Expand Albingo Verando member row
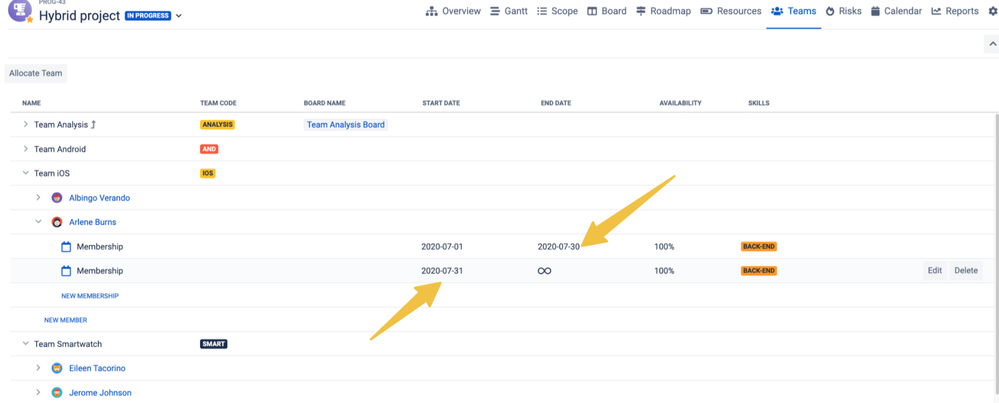The width and height of the screenshot is (999, 403). pyautogui.click(x=38, y=198)
